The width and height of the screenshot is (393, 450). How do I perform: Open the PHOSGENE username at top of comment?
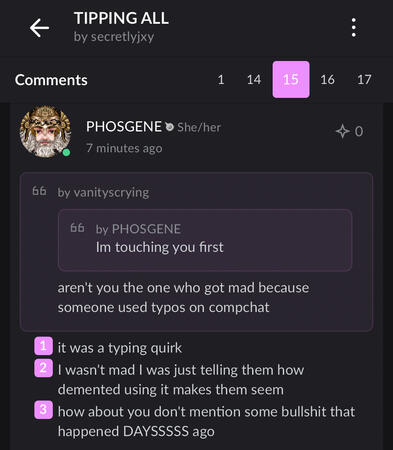point(124,127)
